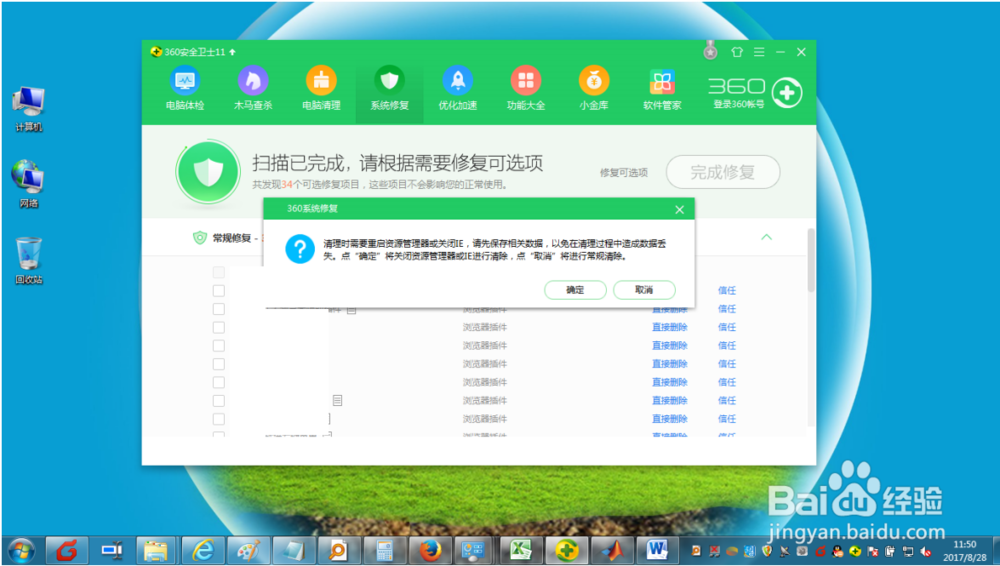Collapse the 常规修复 section chevron
The width and height of the screenshot is (1000, 566).
(x=767, y=237)
